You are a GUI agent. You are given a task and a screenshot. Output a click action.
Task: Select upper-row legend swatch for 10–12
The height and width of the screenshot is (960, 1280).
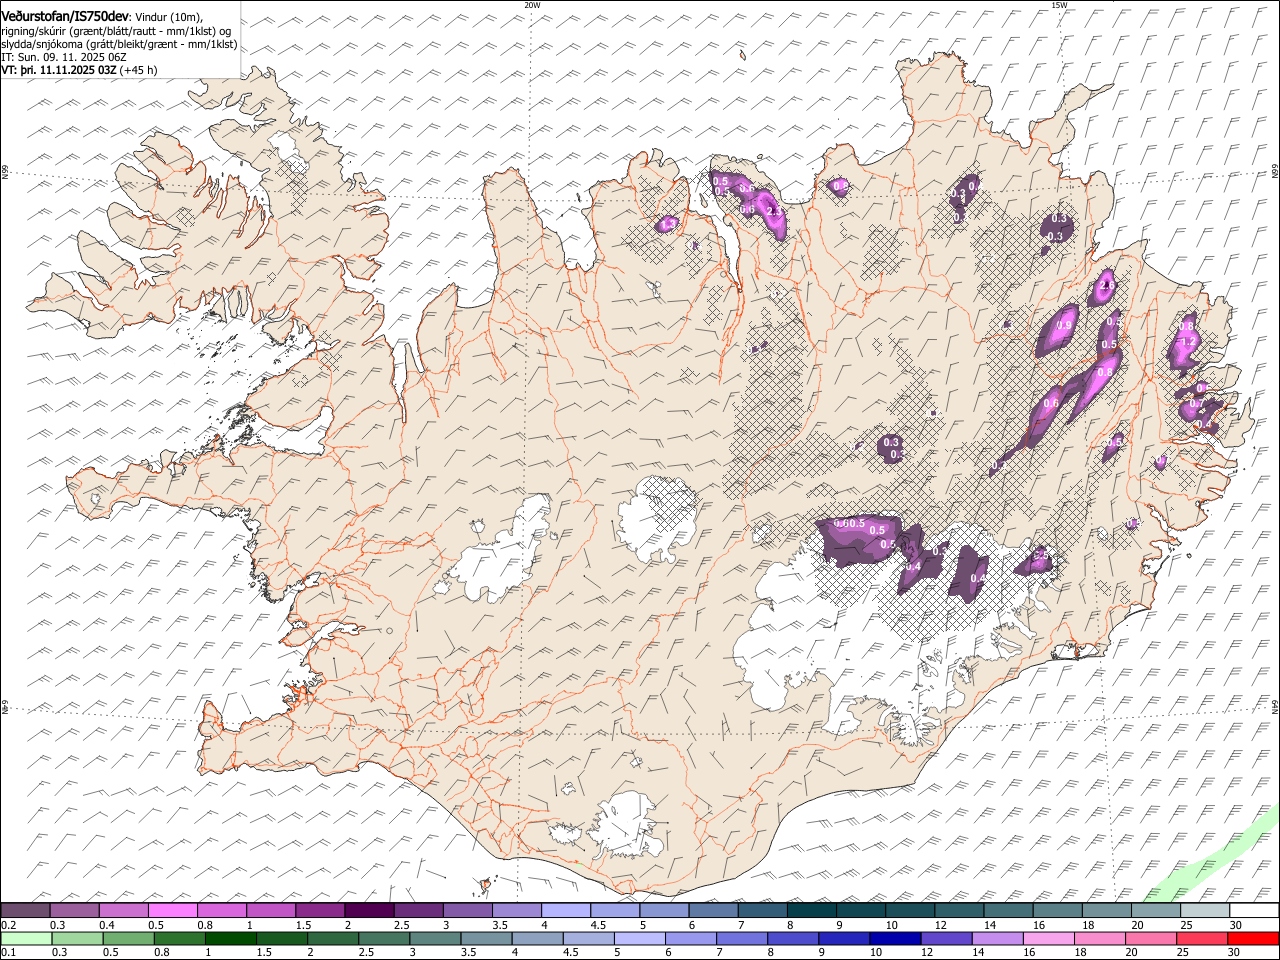(x=908, y=911)
